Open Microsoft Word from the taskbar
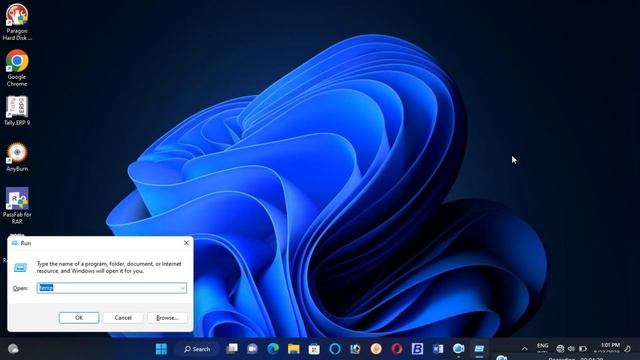The width and height of the screenshot is (640, 360). click(438, 349)
